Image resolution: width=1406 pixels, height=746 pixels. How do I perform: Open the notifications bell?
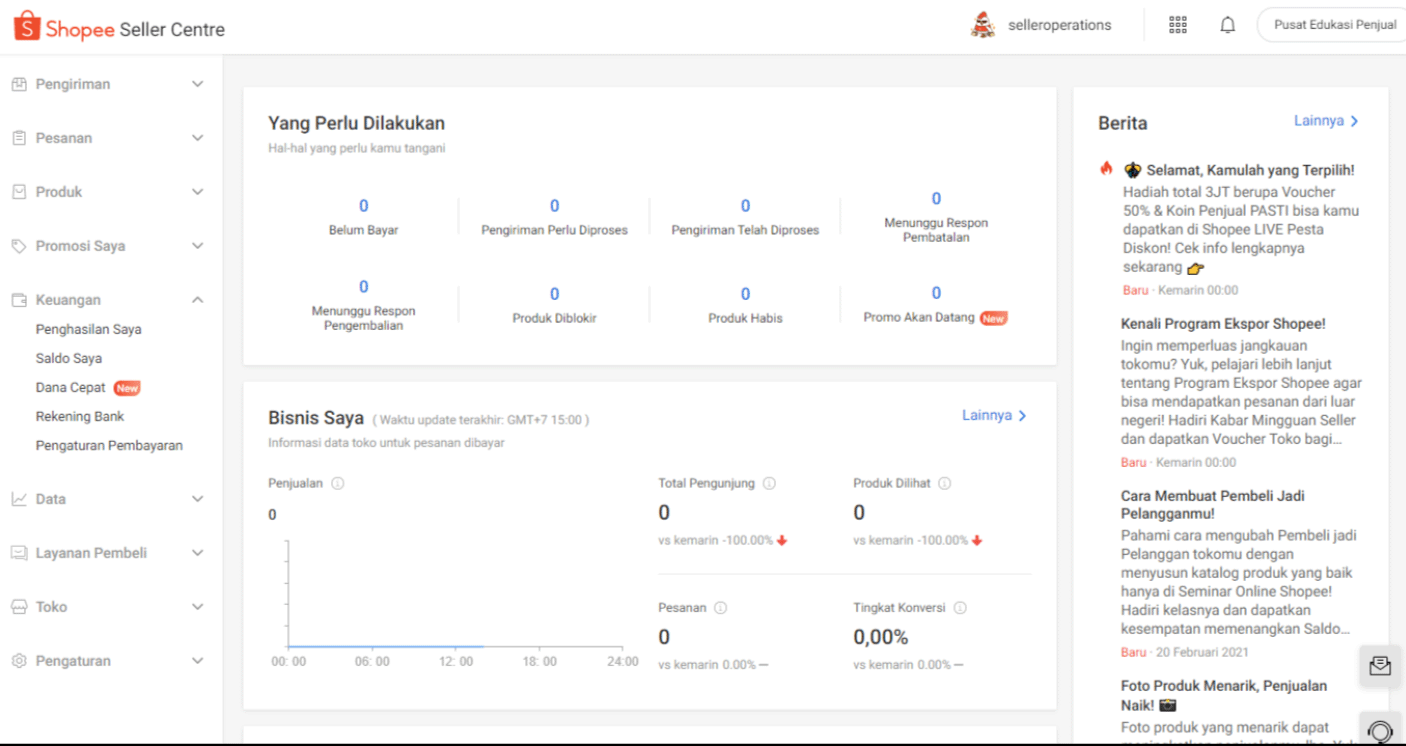click(x=1228, y=26)
